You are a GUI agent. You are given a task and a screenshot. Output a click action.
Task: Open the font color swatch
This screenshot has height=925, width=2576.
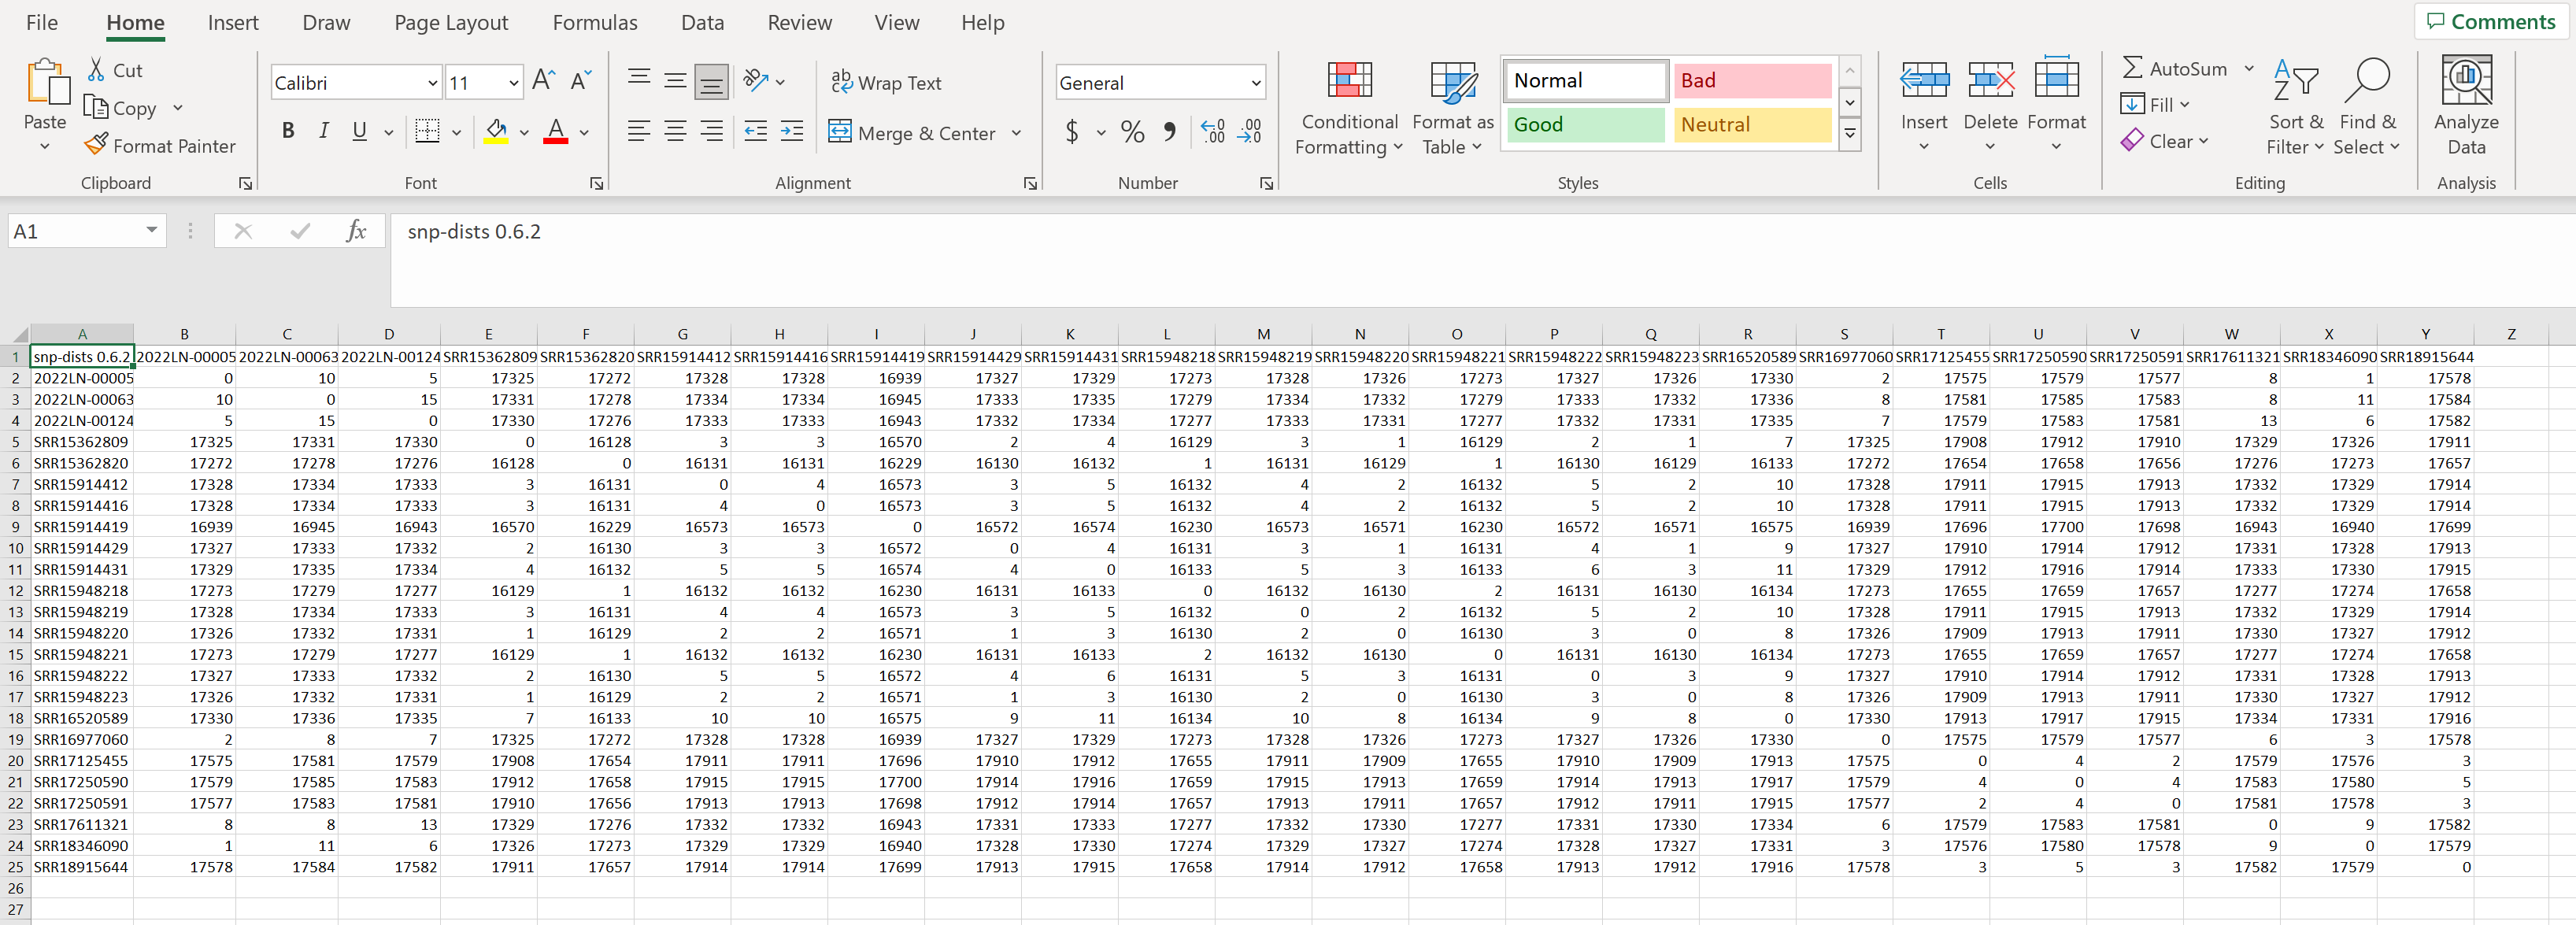click(x=556, y=131)
